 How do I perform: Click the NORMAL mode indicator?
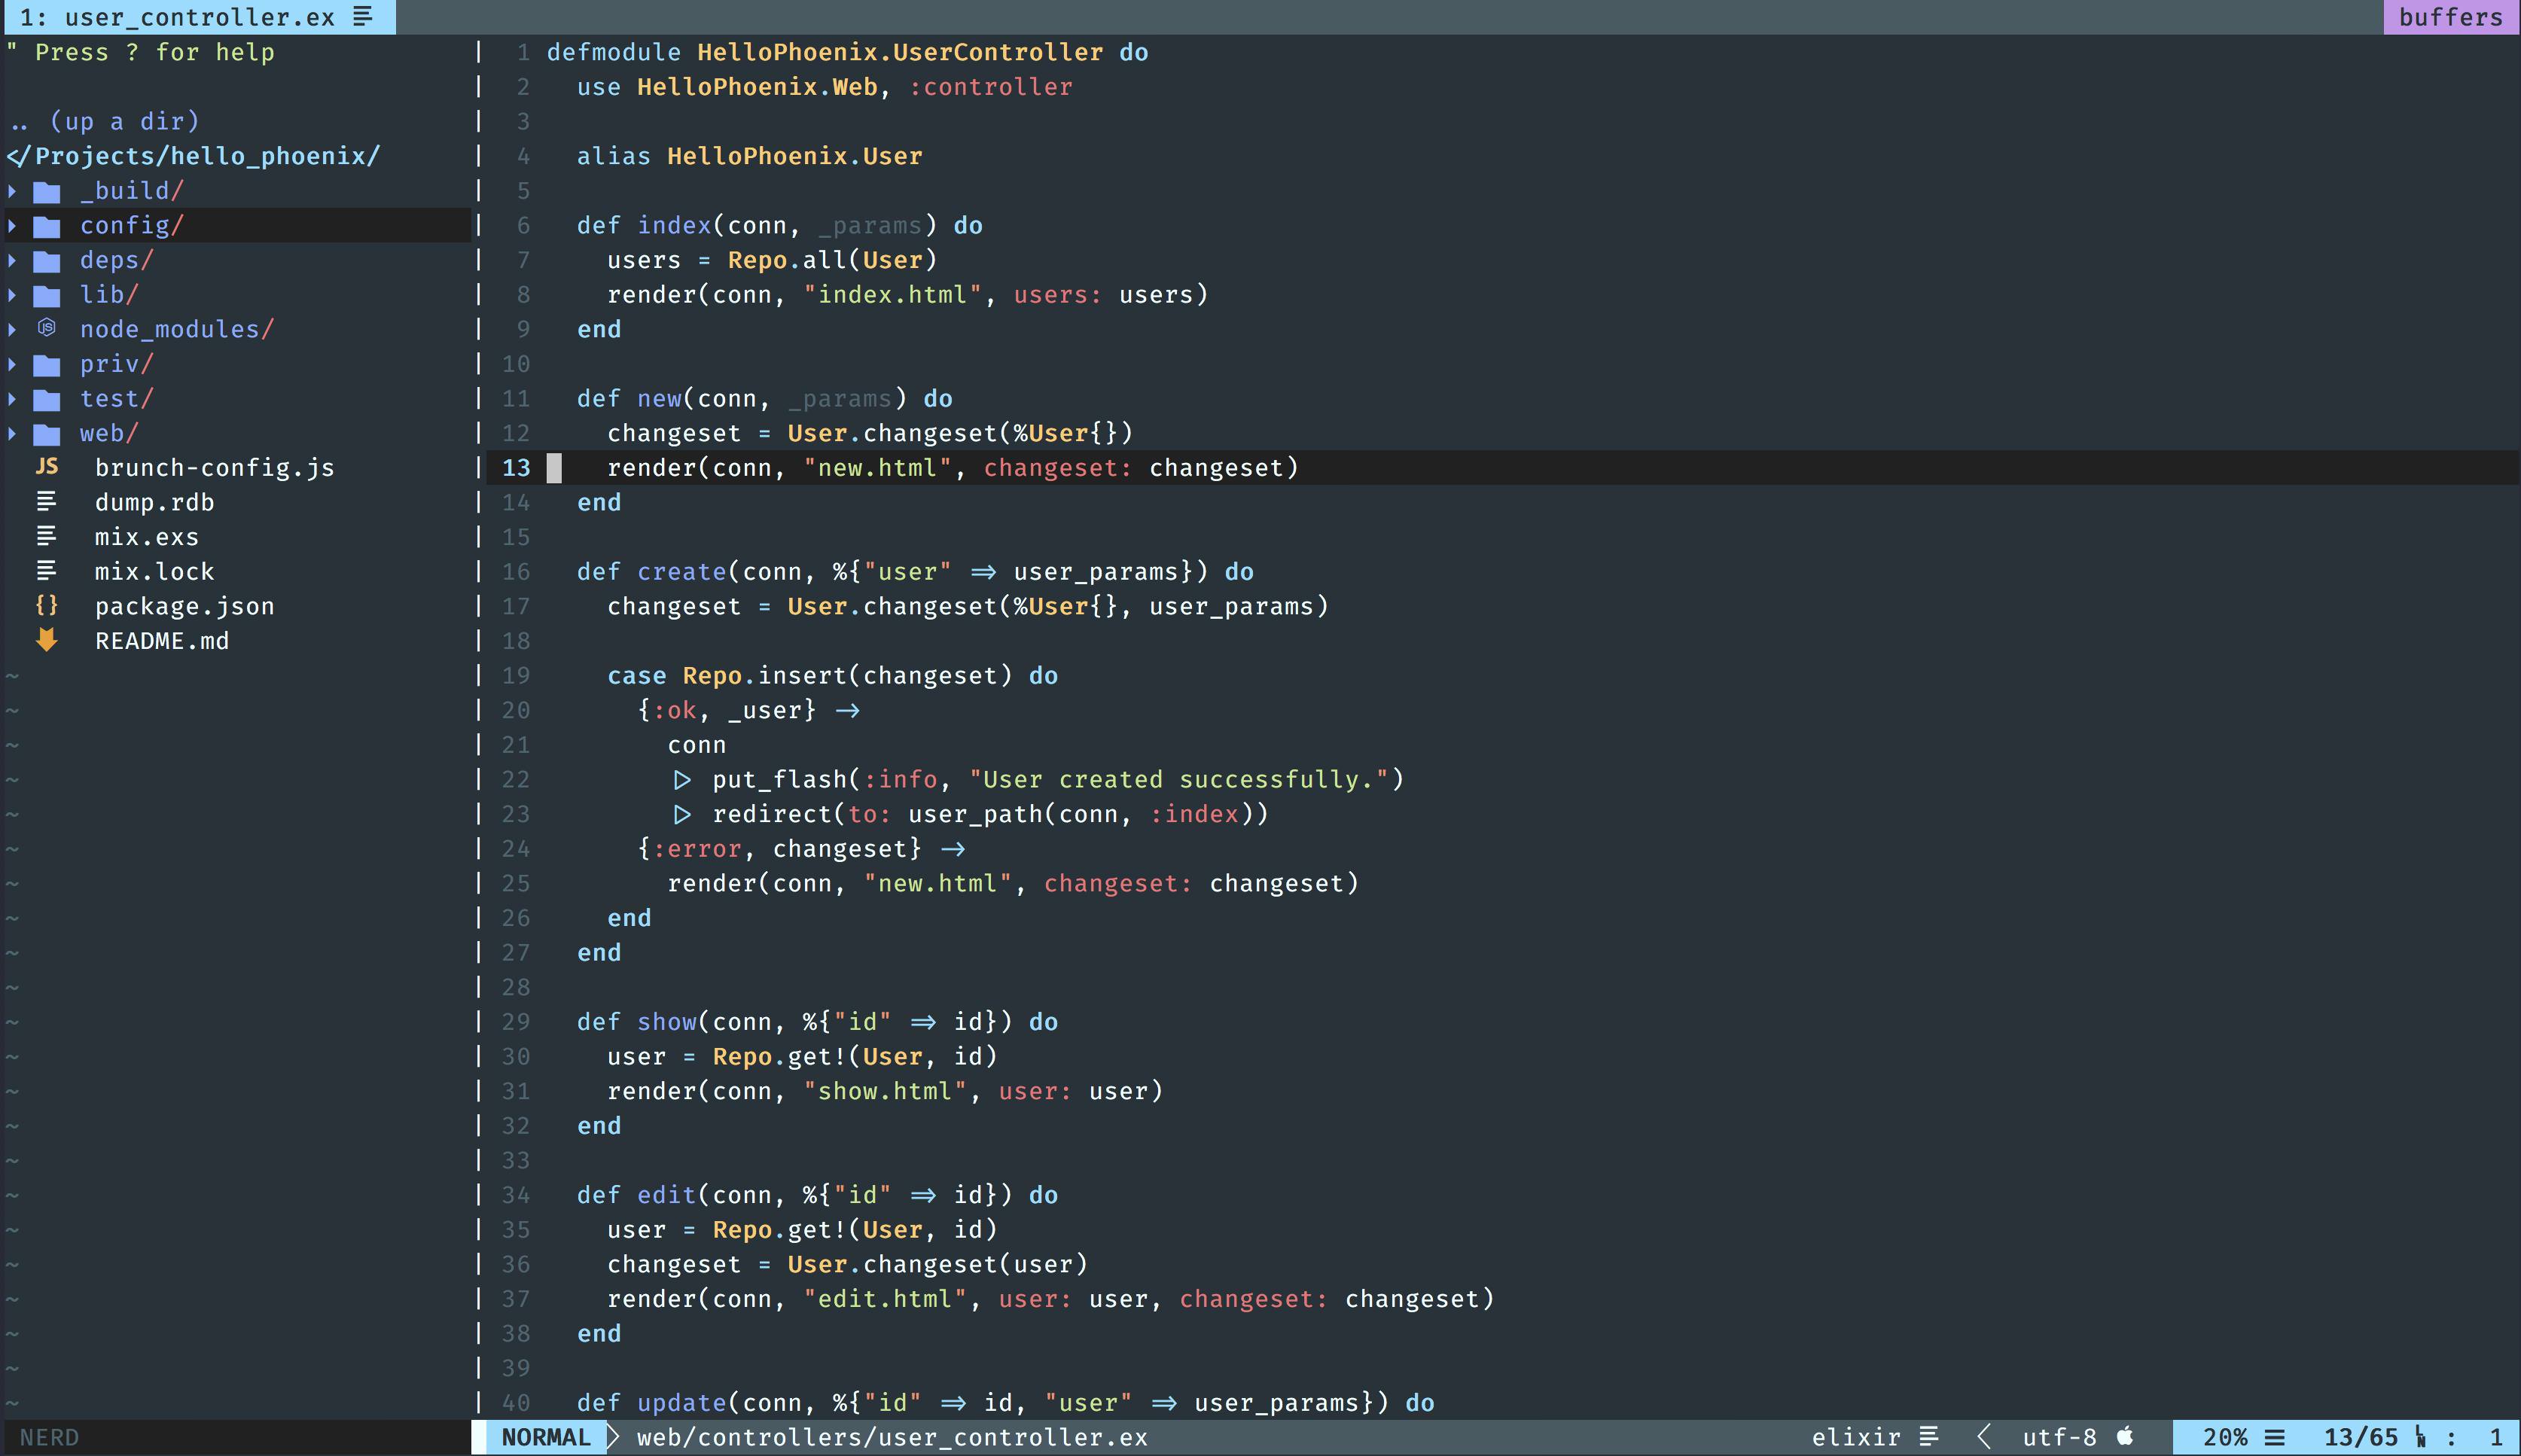(x=545, y=1437)
